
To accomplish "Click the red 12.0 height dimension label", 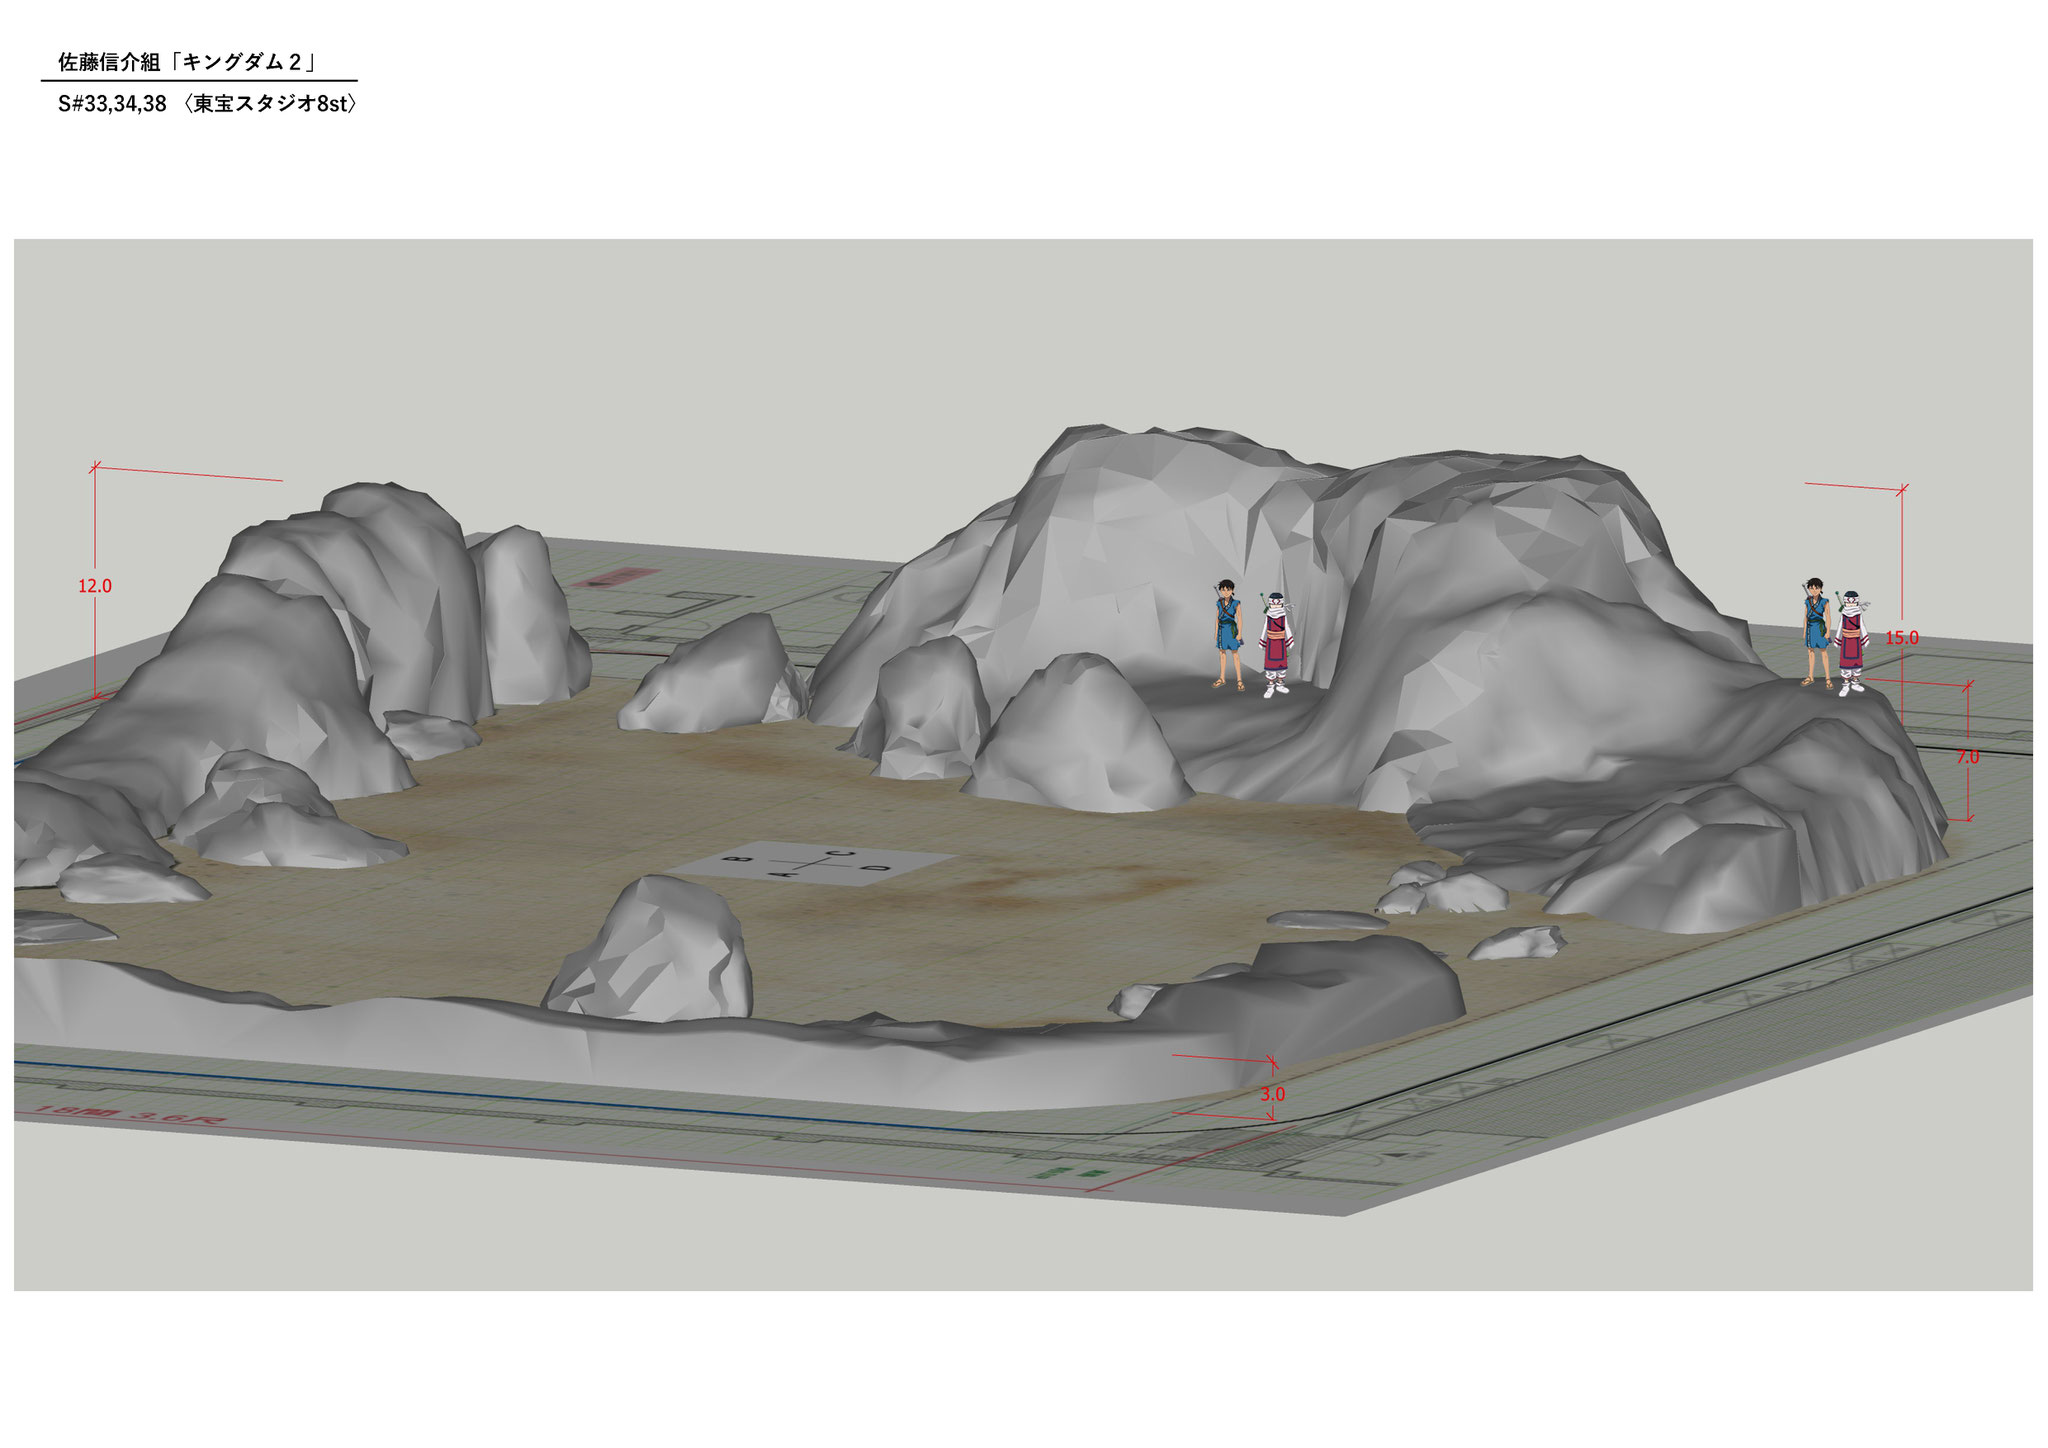I will click(95, 587).
